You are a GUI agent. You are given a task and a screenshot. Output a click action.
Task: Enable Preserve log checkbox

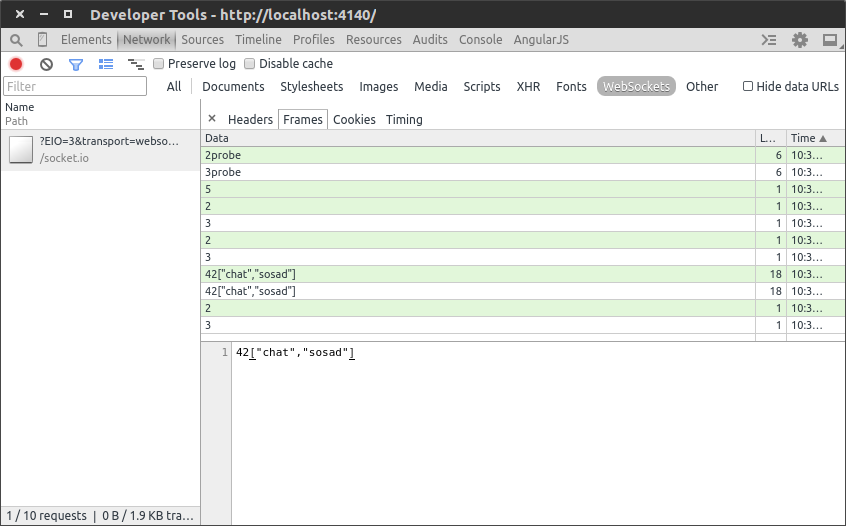tap(159, 64)
